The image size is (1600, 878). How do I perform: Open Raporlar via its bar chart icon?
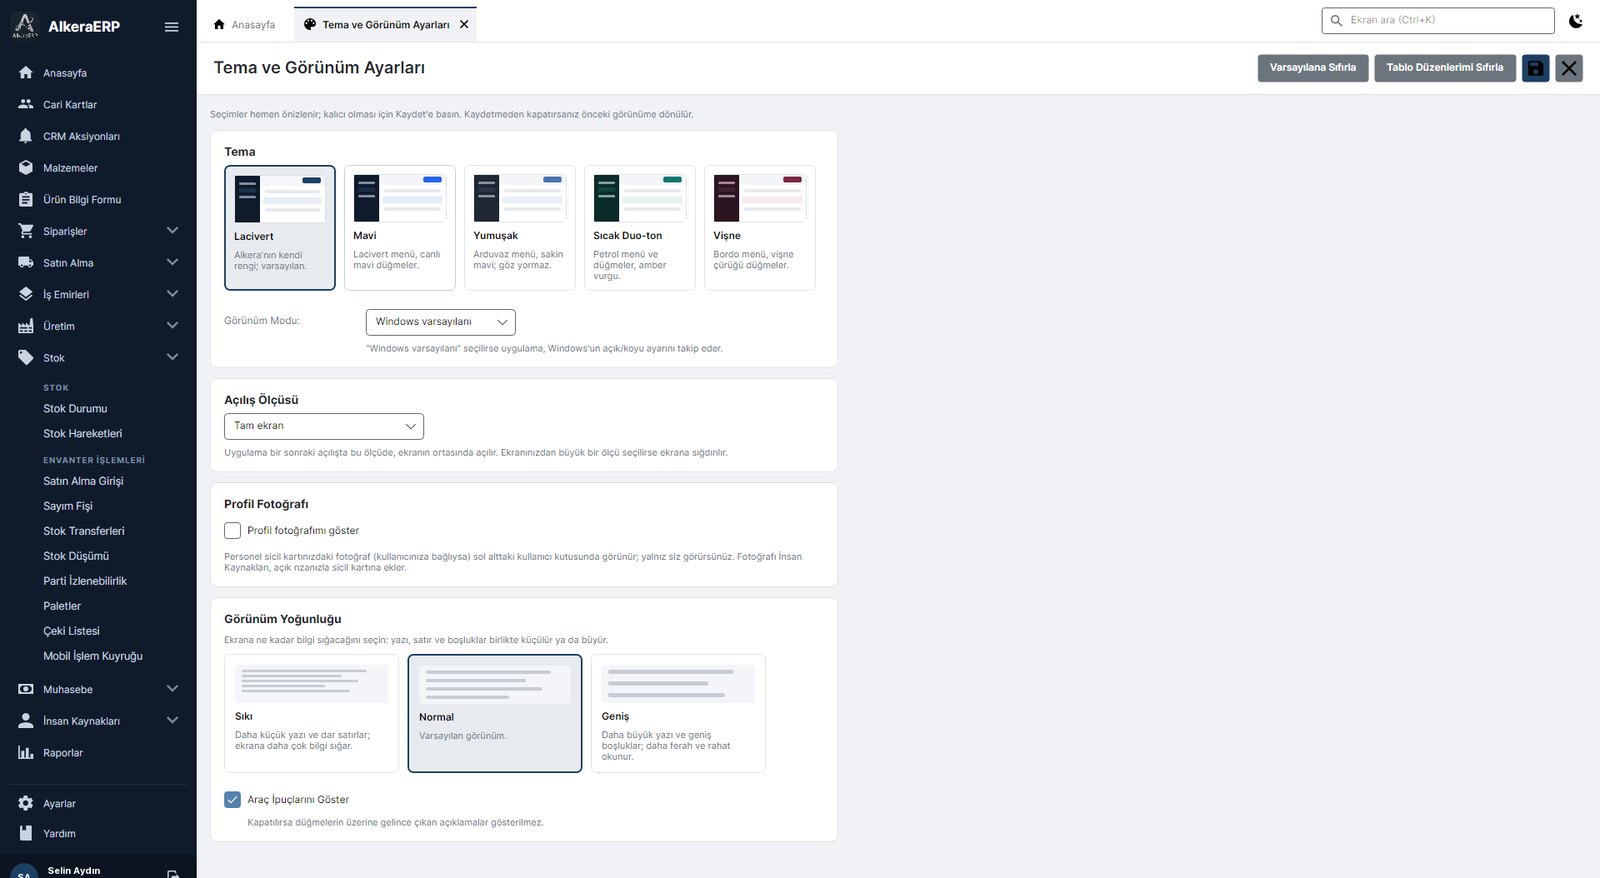pos(26,753)
